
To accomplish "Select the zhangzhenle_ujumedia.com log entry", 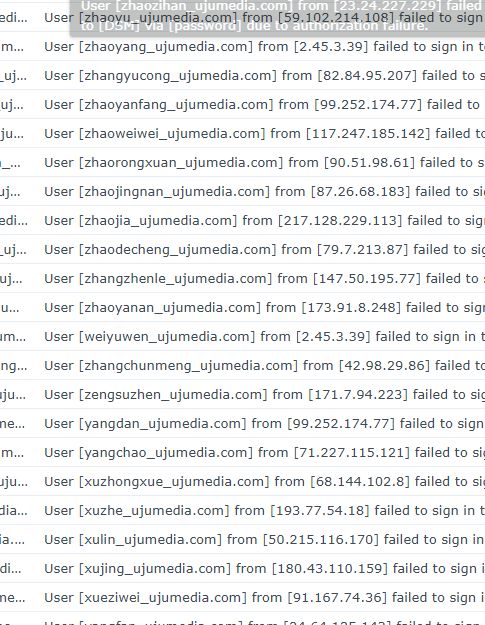I will click(242, 279).
